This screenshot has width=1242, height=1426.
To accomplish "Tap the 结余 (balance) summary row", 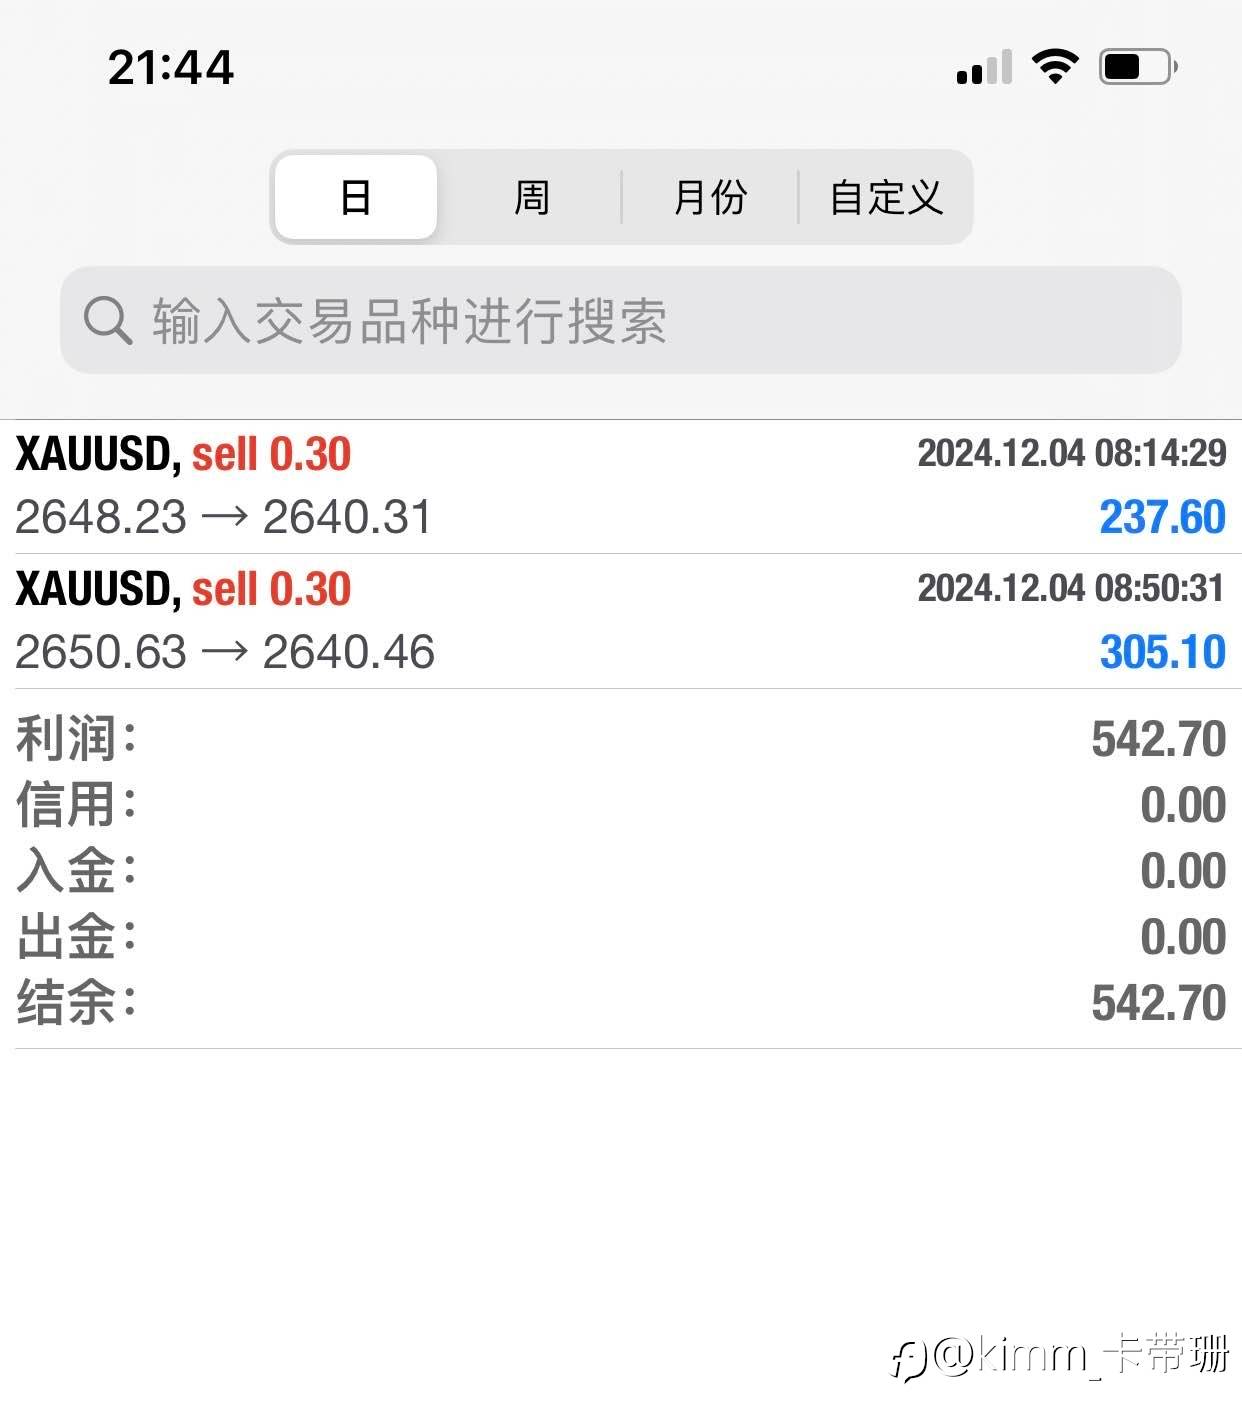I will 620,1003.
